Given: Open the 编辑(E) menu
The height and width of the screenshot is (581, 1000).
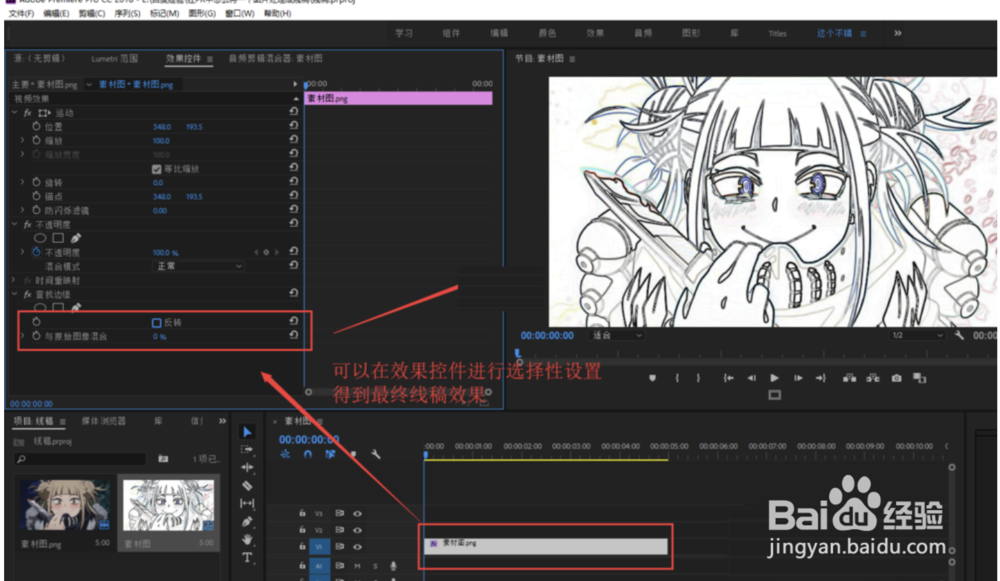Looking at the screenshot, I should click(56, 13).
